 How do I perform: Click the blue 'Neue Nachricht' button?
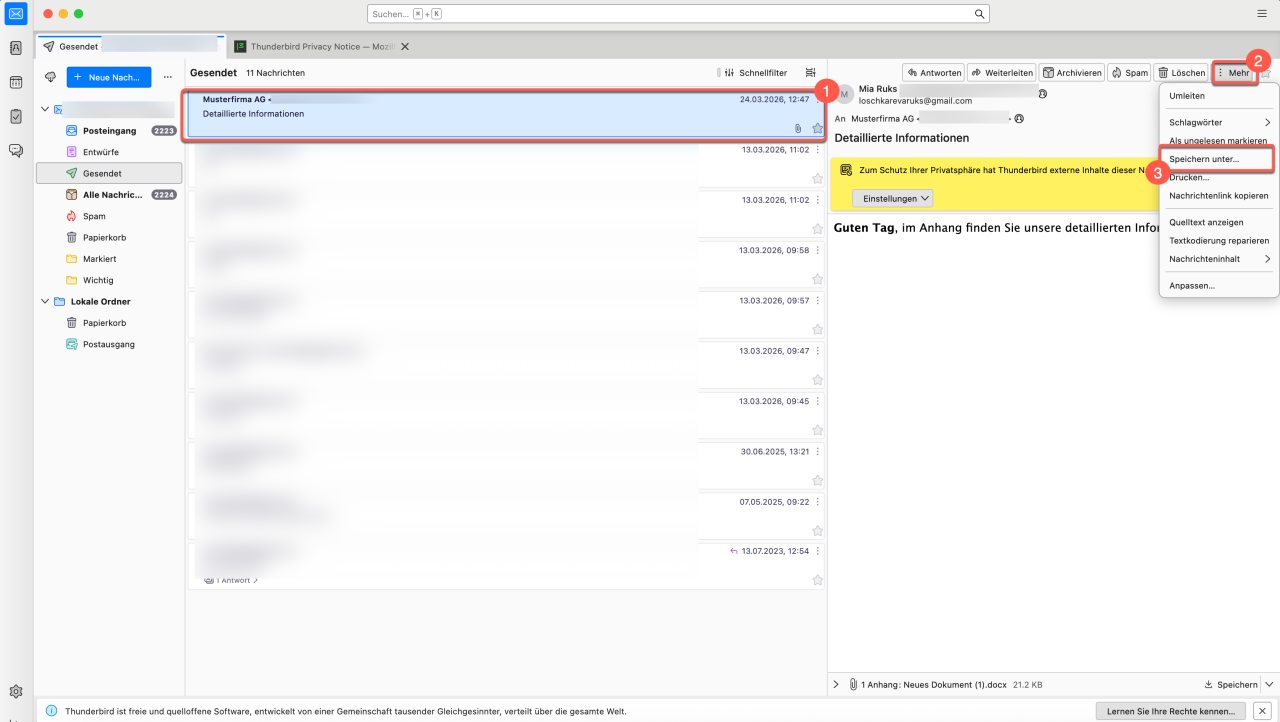(x=109, y=77)
